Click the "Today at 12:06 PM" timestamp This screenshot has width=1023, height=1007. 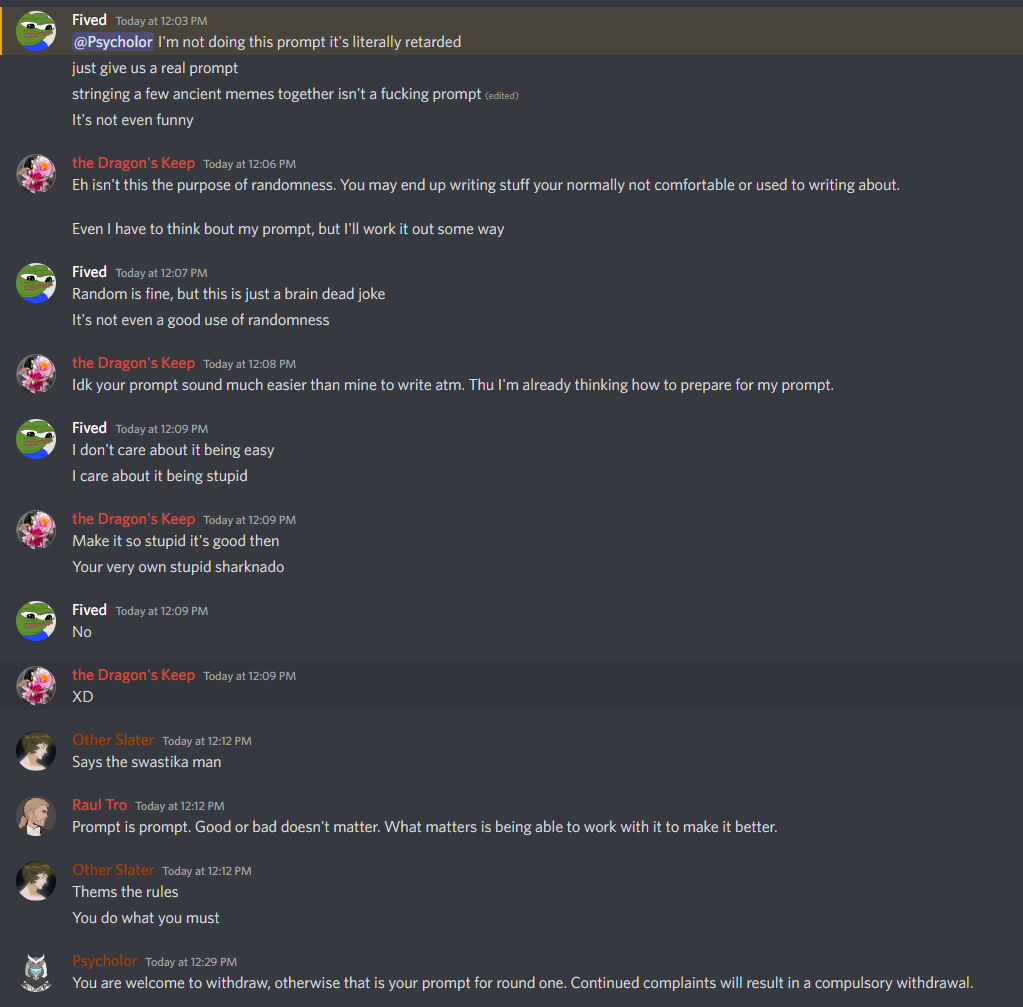pyautogui.click(x=249, y=164)
